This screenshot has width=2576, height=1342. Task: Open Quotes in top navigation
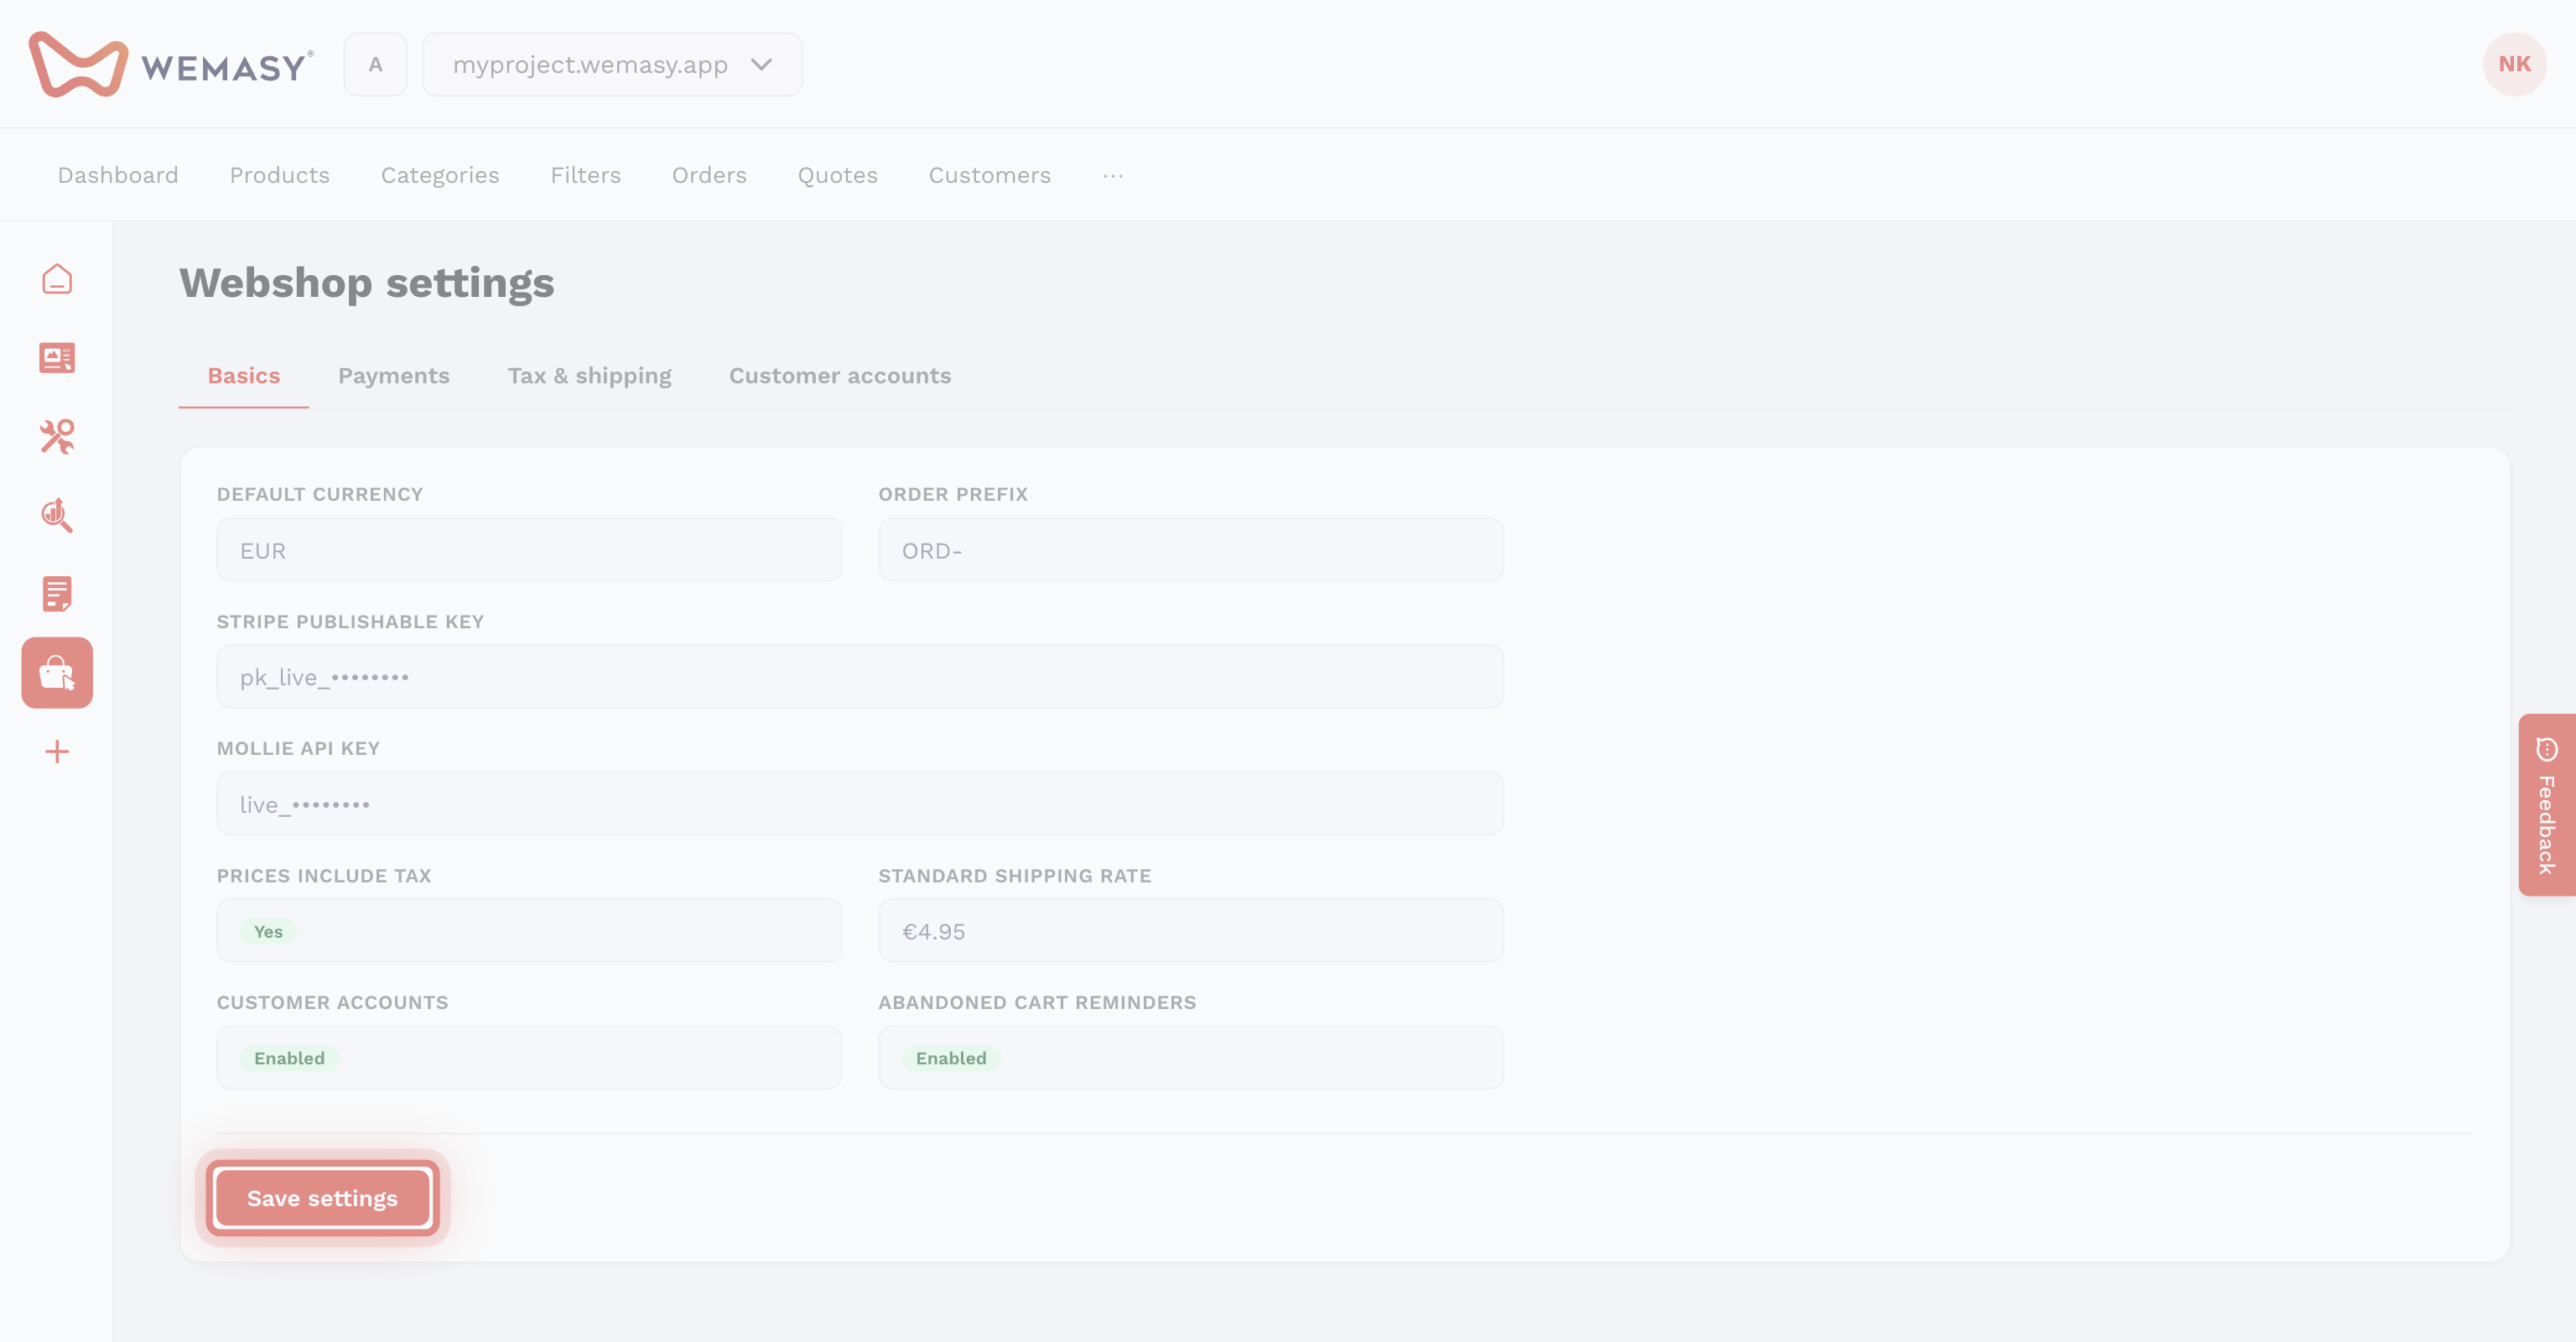838,175
